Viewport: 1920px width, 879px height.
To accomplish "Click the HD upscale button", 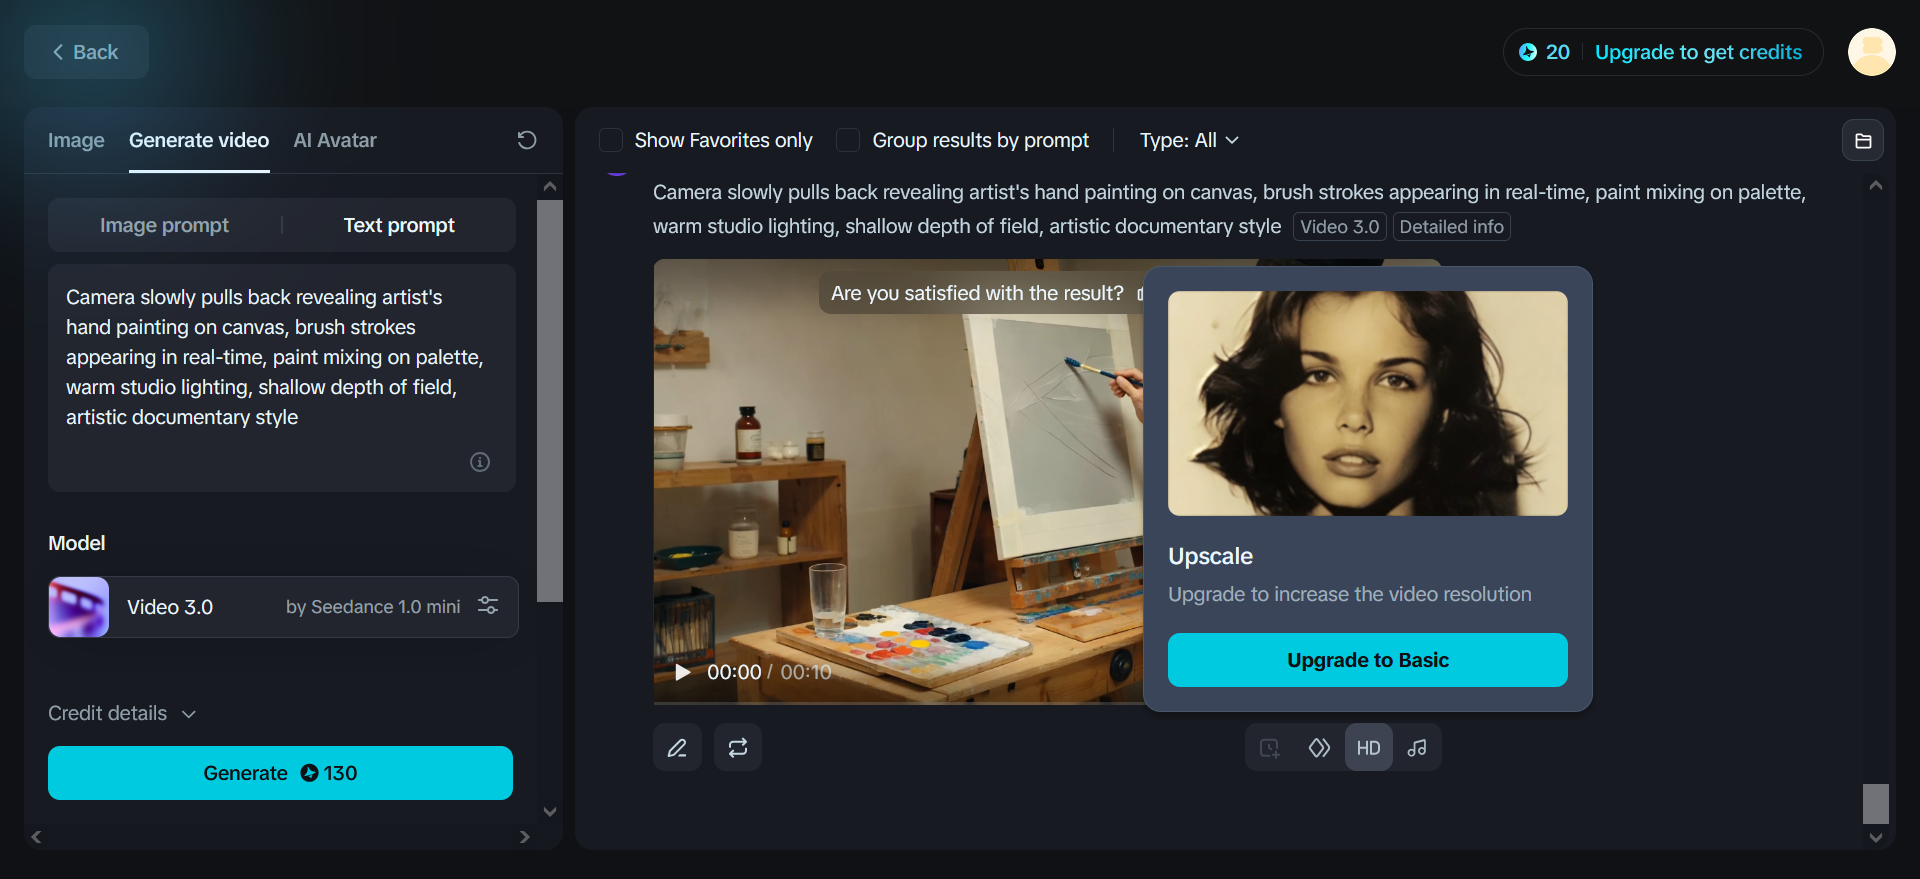I will (x=1369, y=748).
